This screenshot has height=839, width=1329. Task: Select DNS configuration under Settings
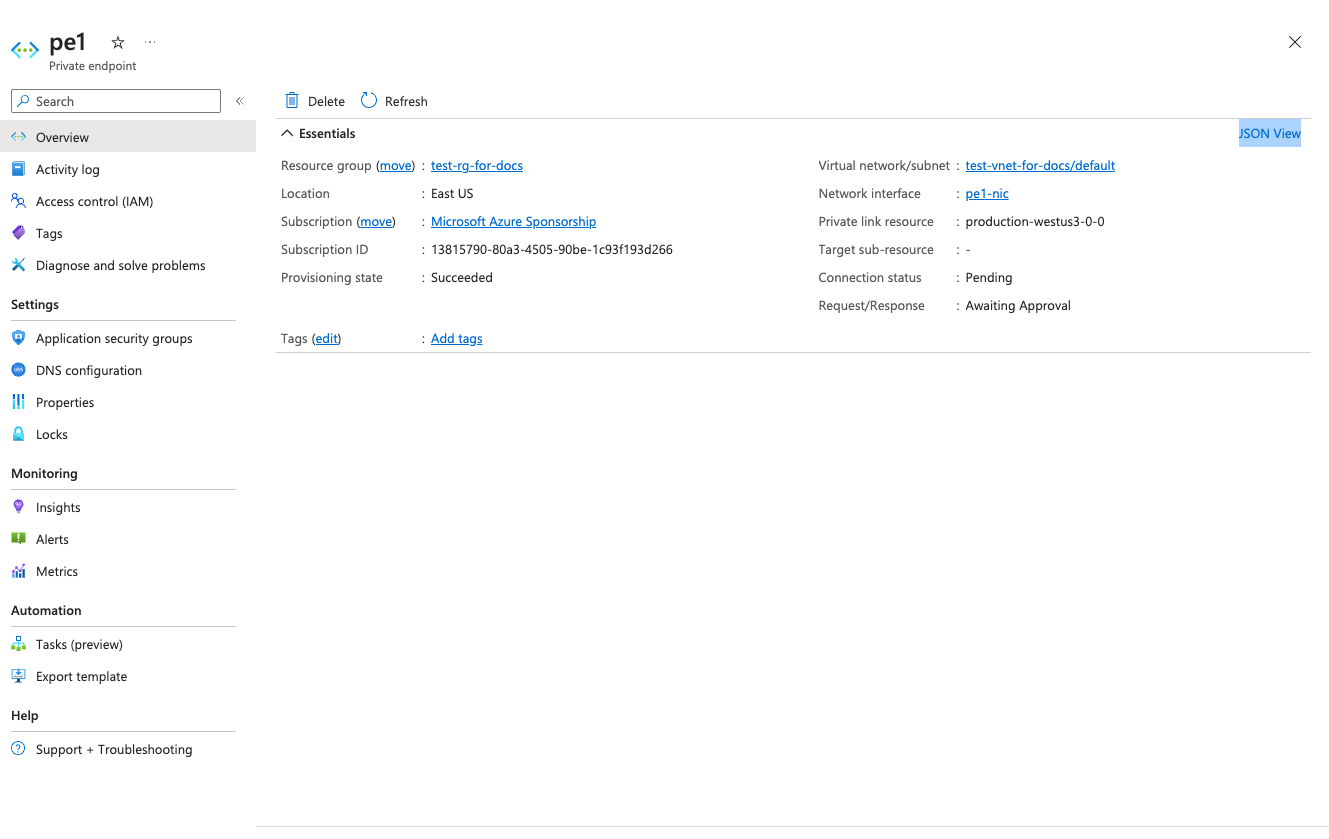(87, 370)
